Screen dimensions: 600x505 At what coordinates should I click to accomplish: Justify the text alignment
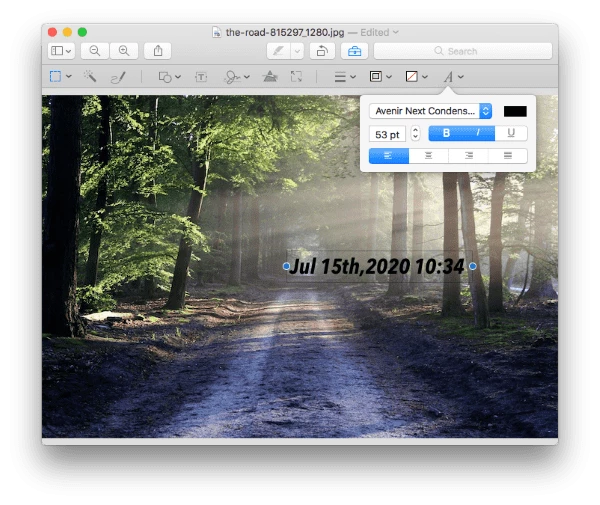click(x=508, y=156)
